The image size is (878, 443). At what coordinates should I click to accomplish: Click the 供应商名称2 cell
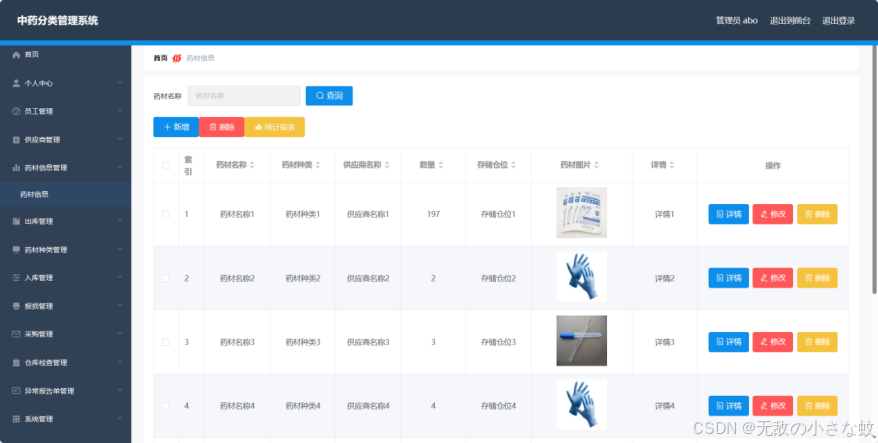tap(368, 278)
